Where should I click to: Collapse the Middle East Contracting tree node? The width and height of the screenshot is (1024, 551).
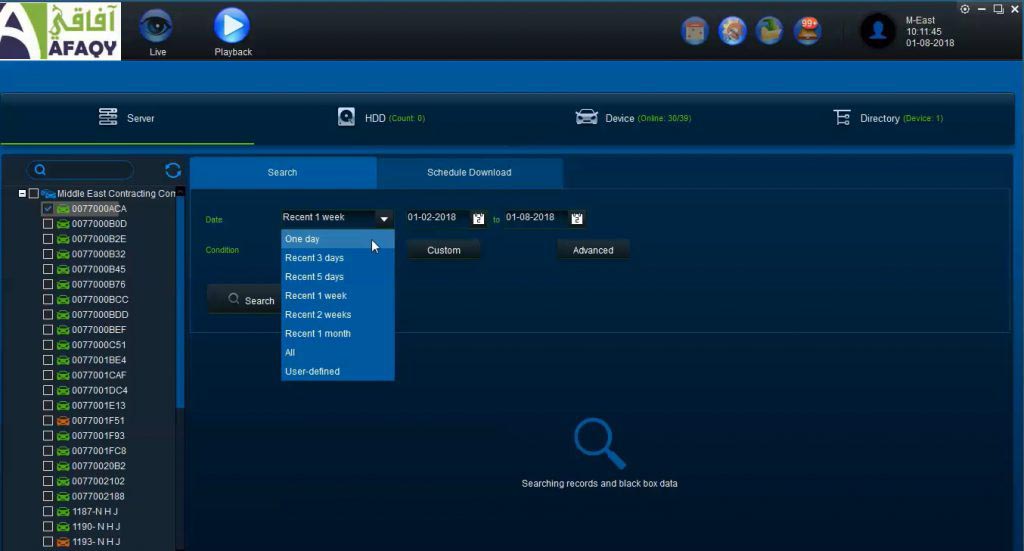pos(22,194)
